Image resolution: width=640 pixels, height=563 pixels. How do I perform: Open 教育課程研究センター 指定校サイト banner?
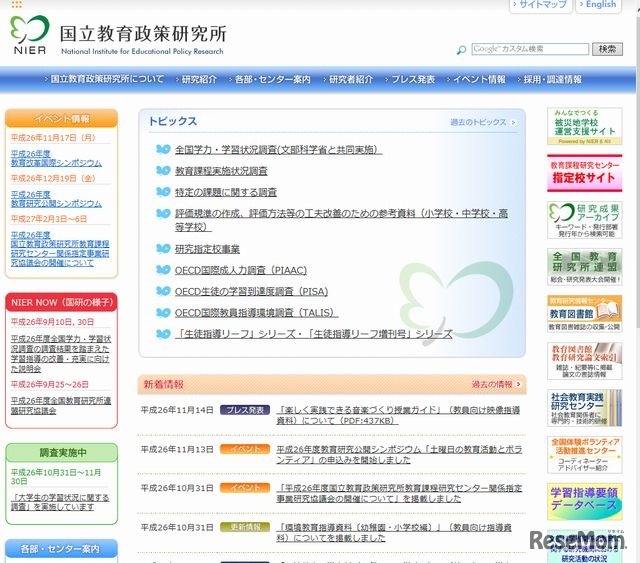coord(584,173)
